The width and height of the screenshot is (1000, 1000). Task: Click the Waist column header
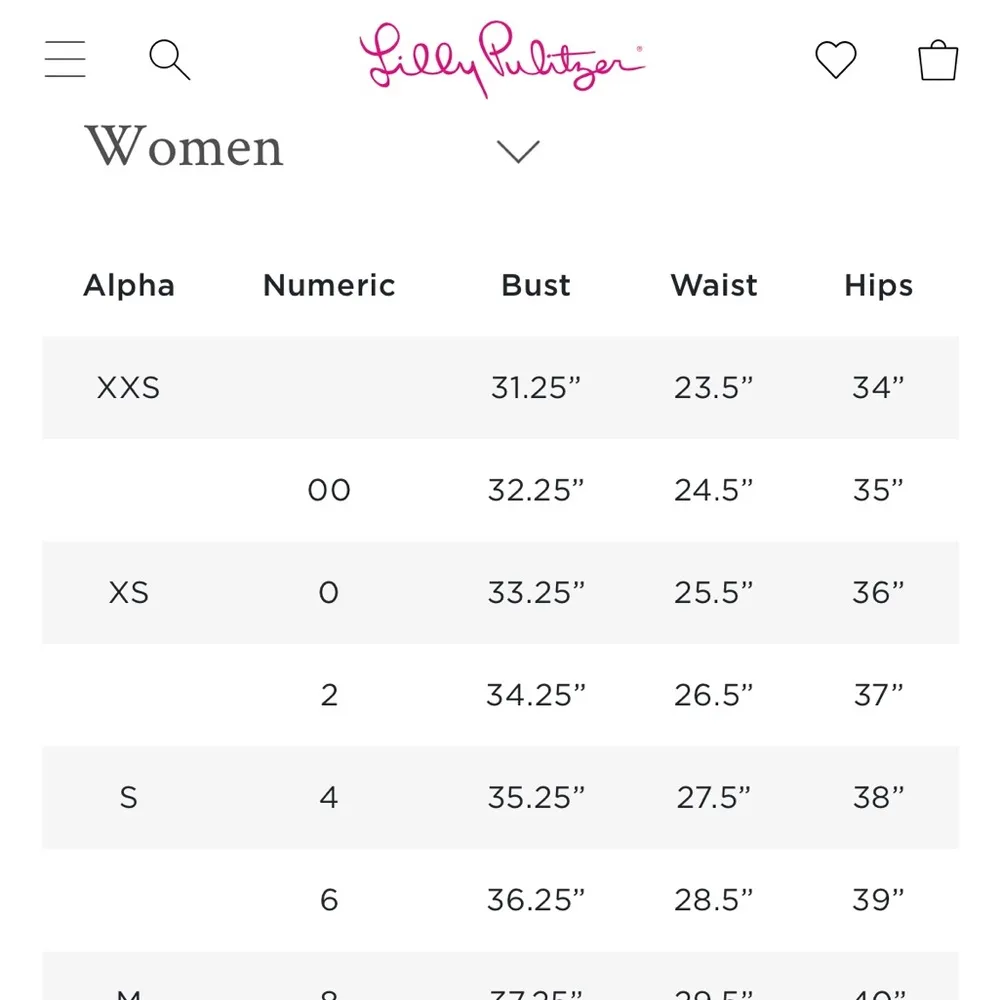click(x=714, y=286)
